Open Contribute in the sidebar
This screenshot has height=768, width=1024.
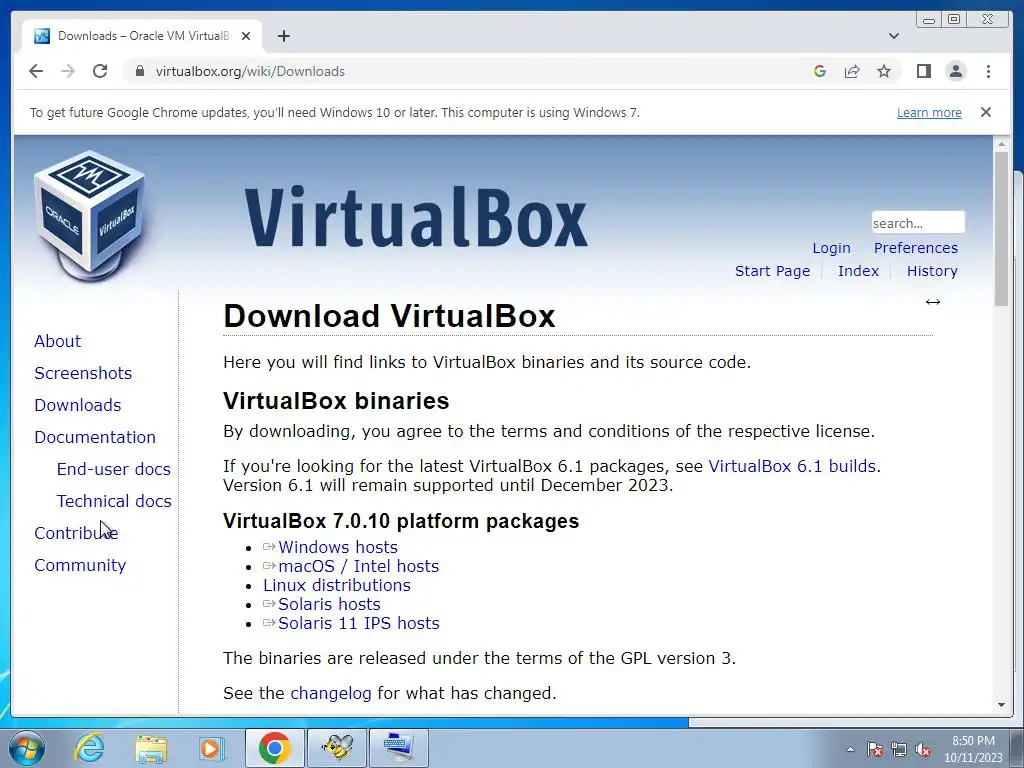click(76, 533)
